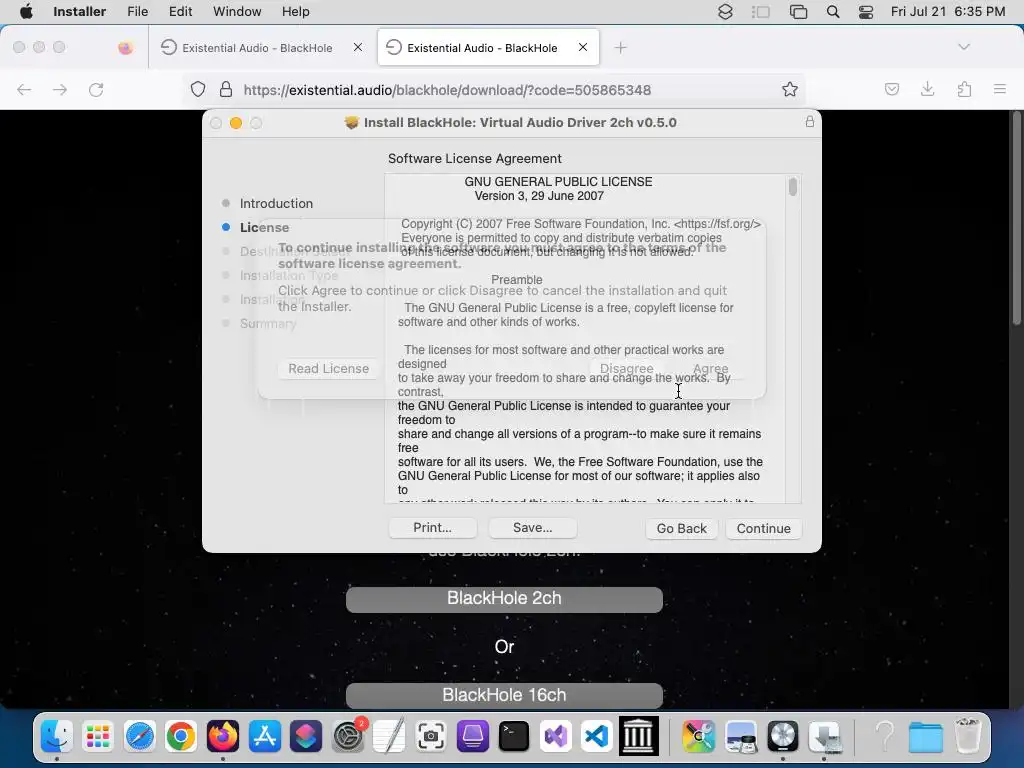Select the License step in sidebar
This screenshot has height=768, width=1024.
[x=264, y=227]
